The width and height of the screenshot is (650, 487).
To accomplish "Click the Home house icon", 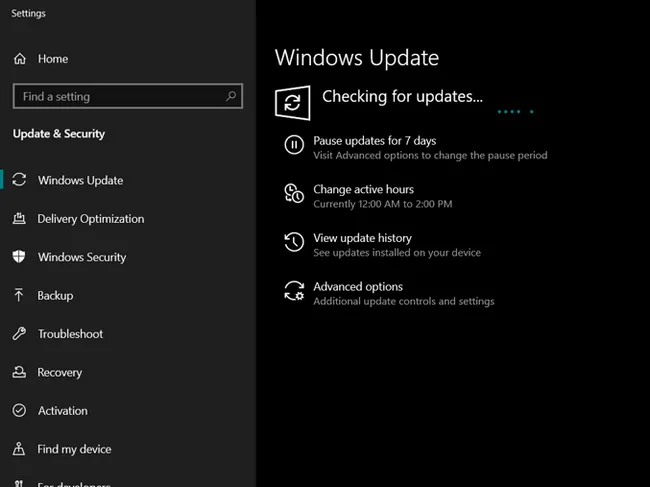I will [x=19, y=59].
